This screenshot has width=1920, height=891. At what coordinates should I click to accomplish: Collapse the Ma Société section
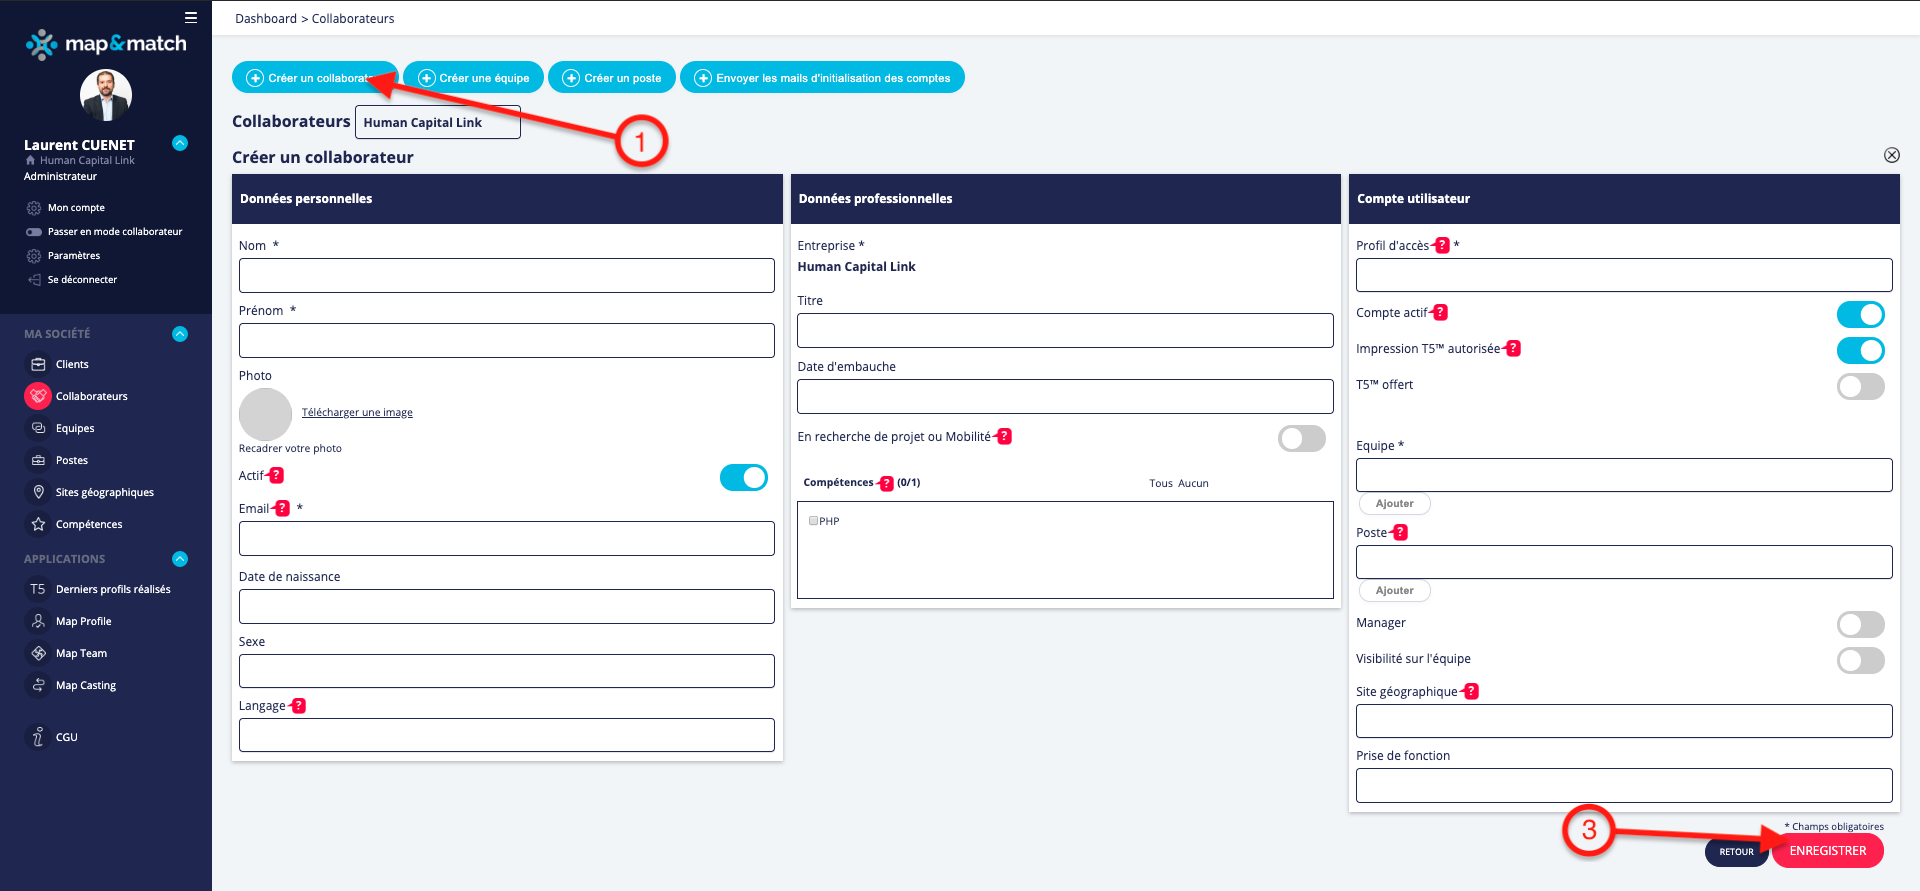point(180,334)
